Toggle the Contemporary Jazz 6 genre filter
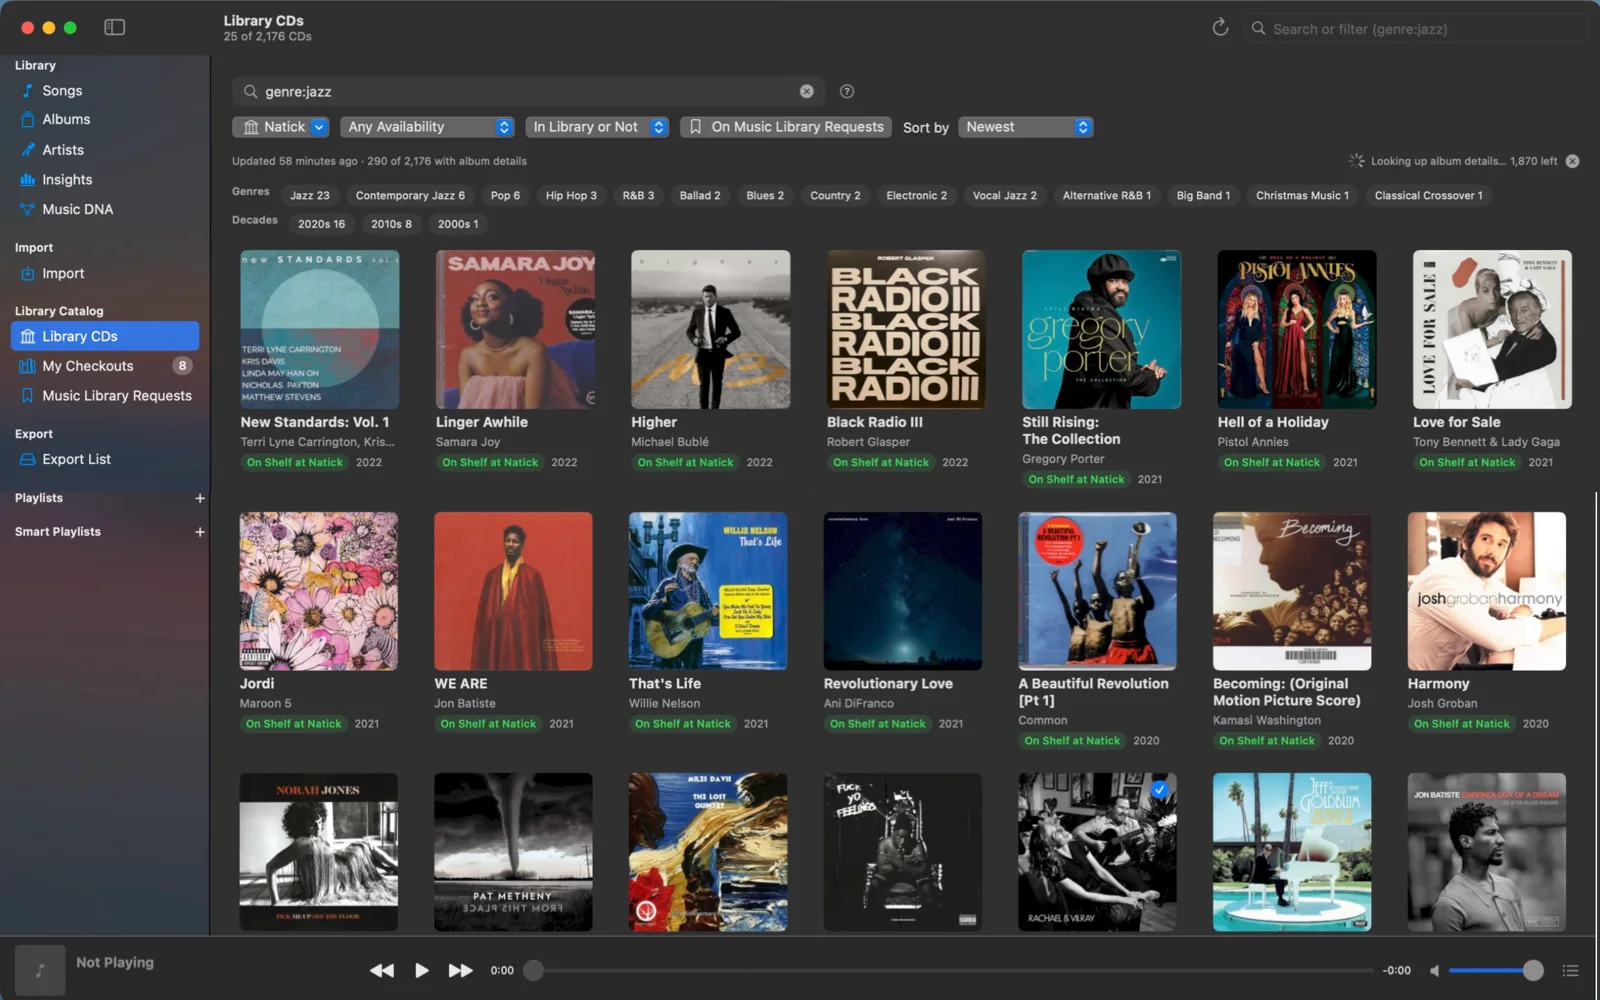This screenshot has height=1000, width=1600. (x=410, y=196)
